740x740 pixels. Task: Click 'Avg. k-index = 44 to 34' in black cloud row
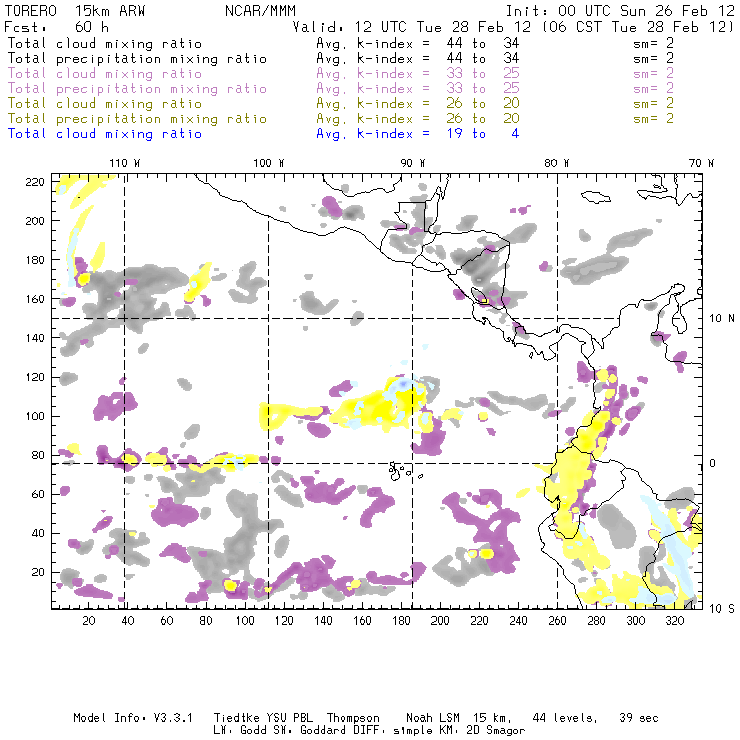[418, 44]
